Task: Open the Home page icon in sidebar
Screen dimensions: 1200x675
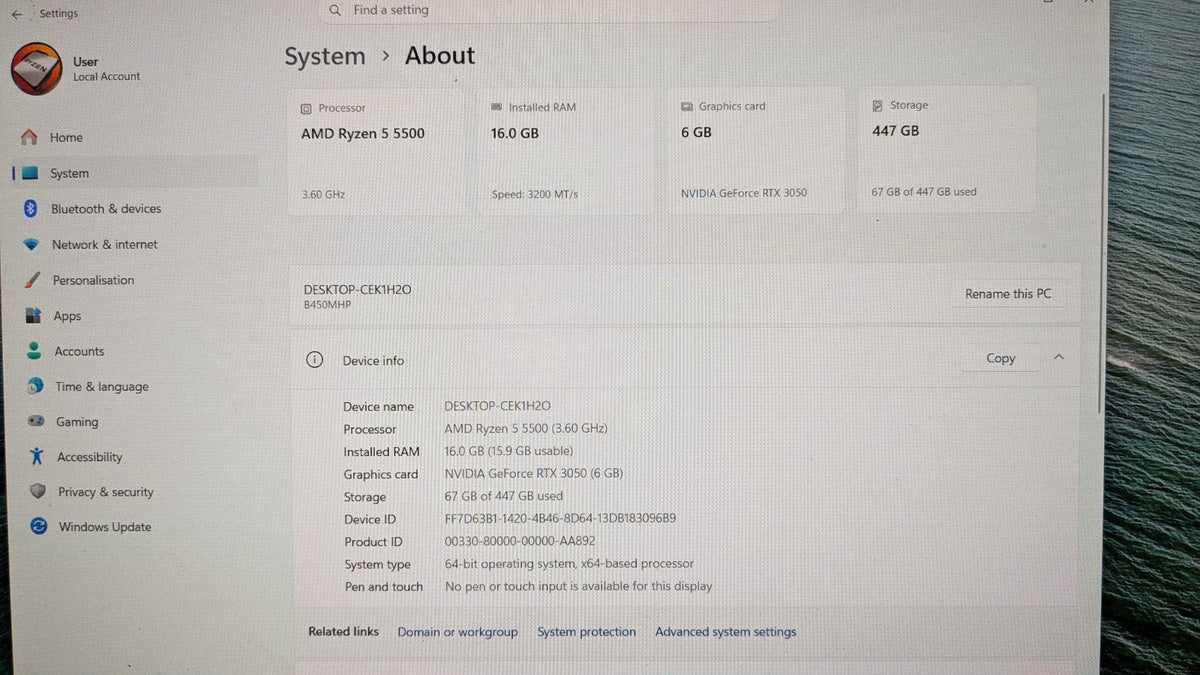Action: click(30, 137)
